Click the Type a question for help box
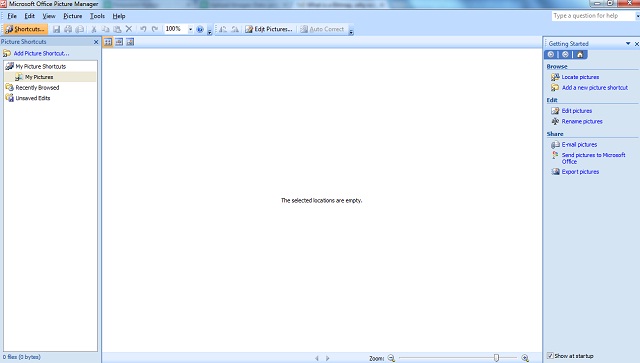Image resolution: width=640 pixels, height=363 pixels. [593, 16]
